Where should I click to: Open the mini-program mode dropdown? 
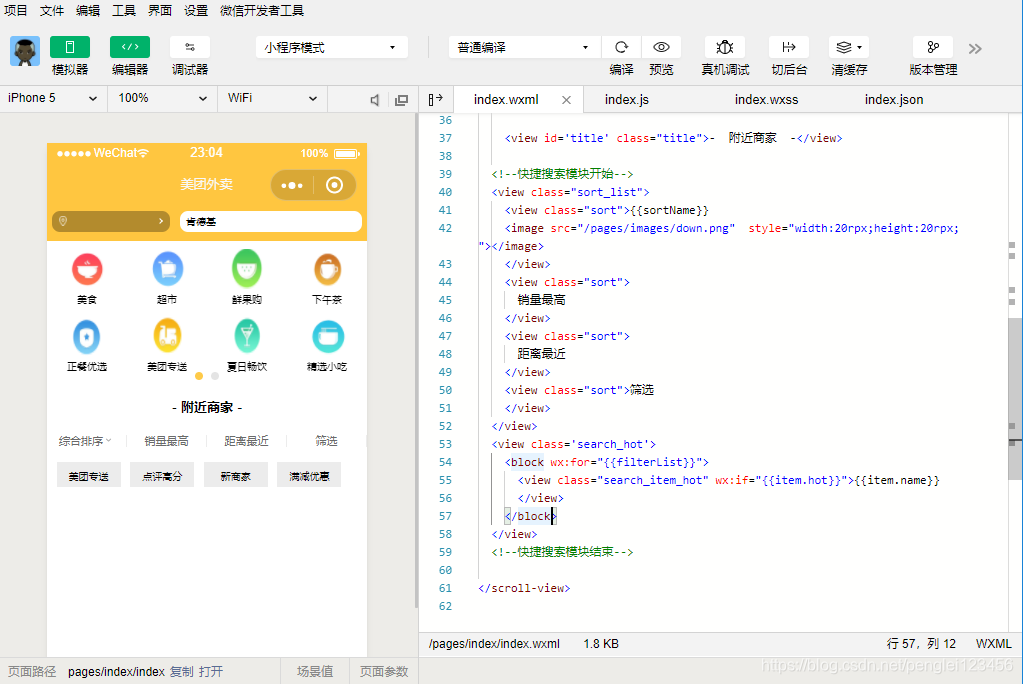[331, 47]
